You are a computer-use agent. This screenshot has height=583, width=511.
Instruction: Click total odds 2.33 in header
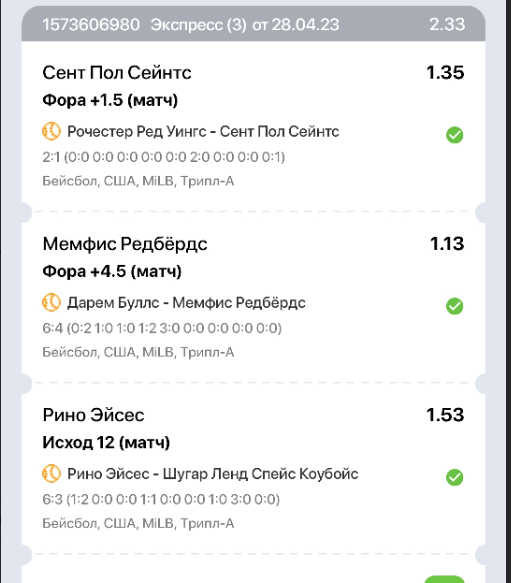click(447, 25)
